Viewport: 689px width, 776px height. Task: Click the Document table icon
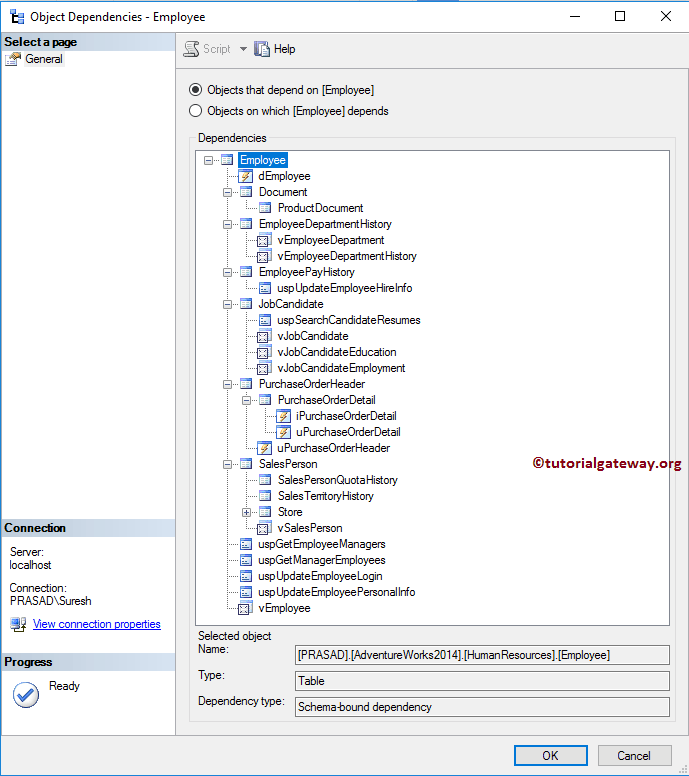[246, 192]
